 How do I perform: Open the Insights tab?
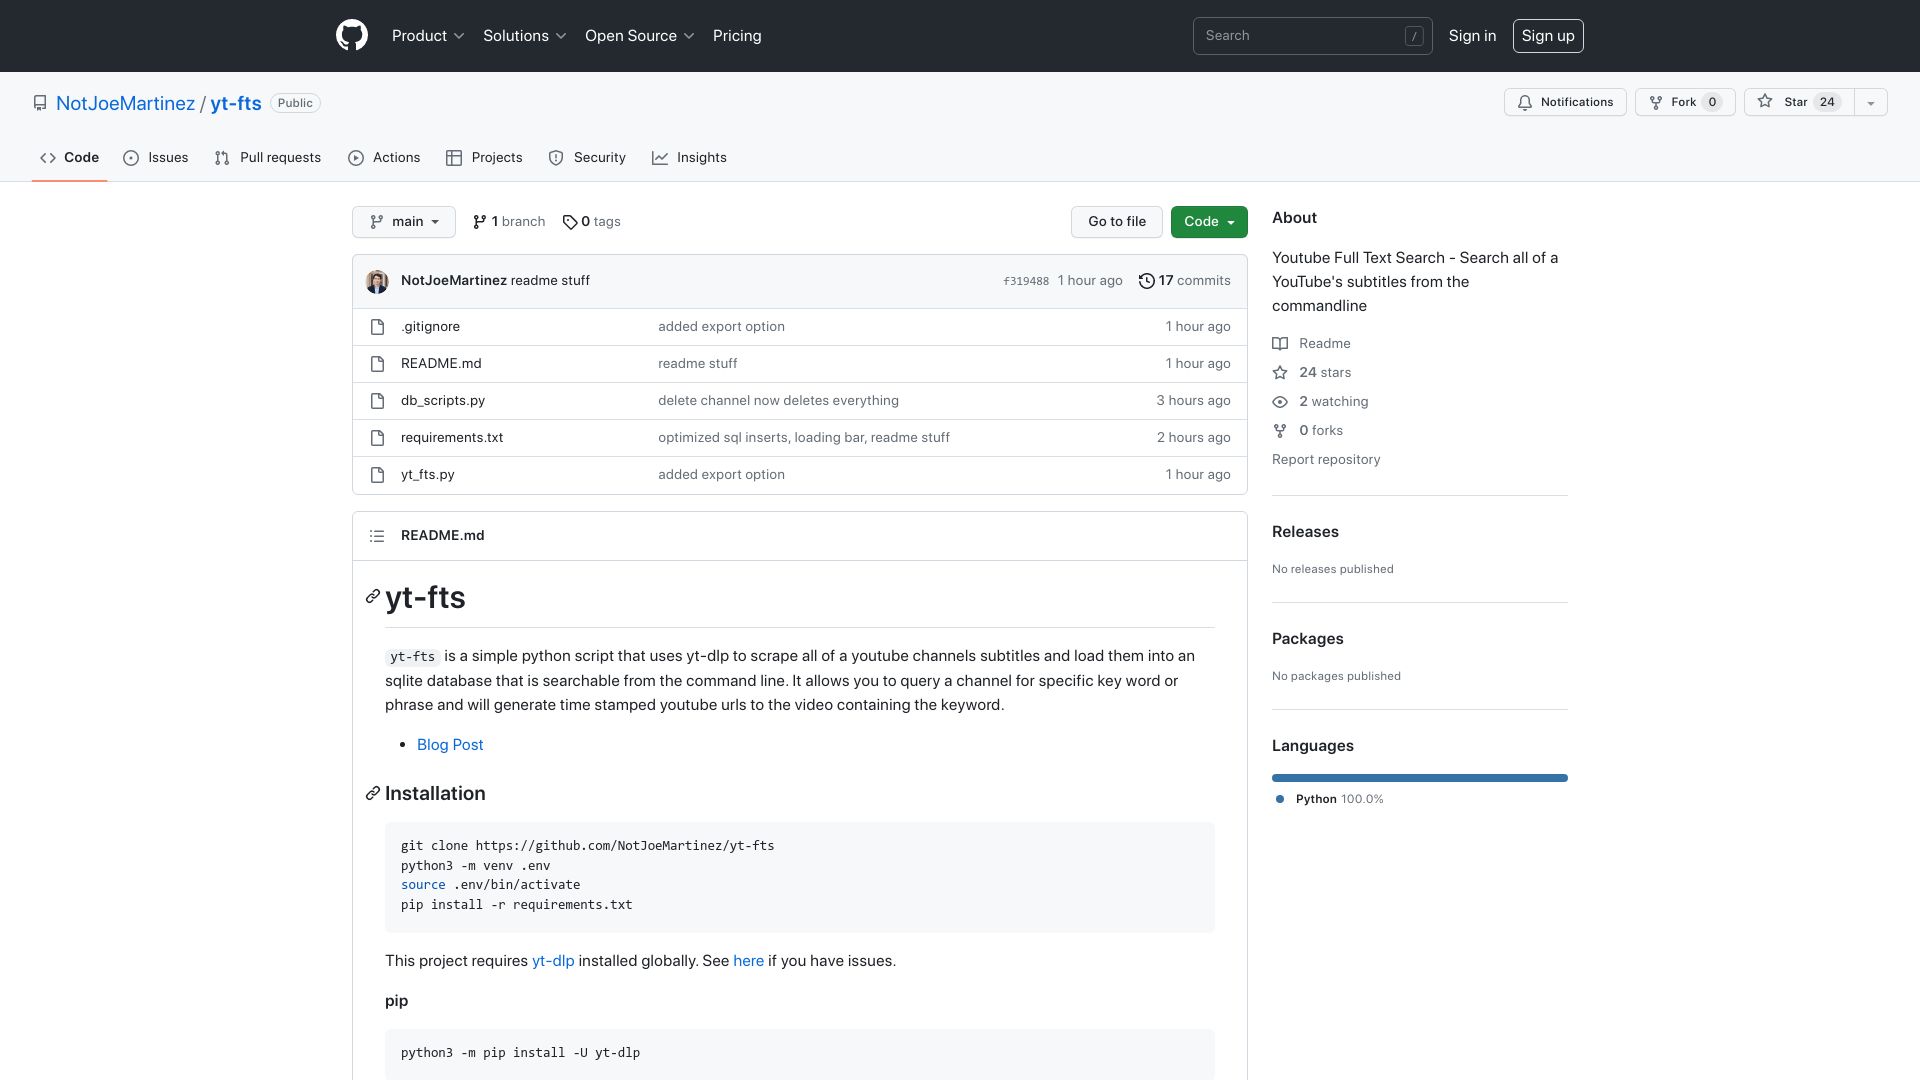pyautogui.click(x=689, y=158)
